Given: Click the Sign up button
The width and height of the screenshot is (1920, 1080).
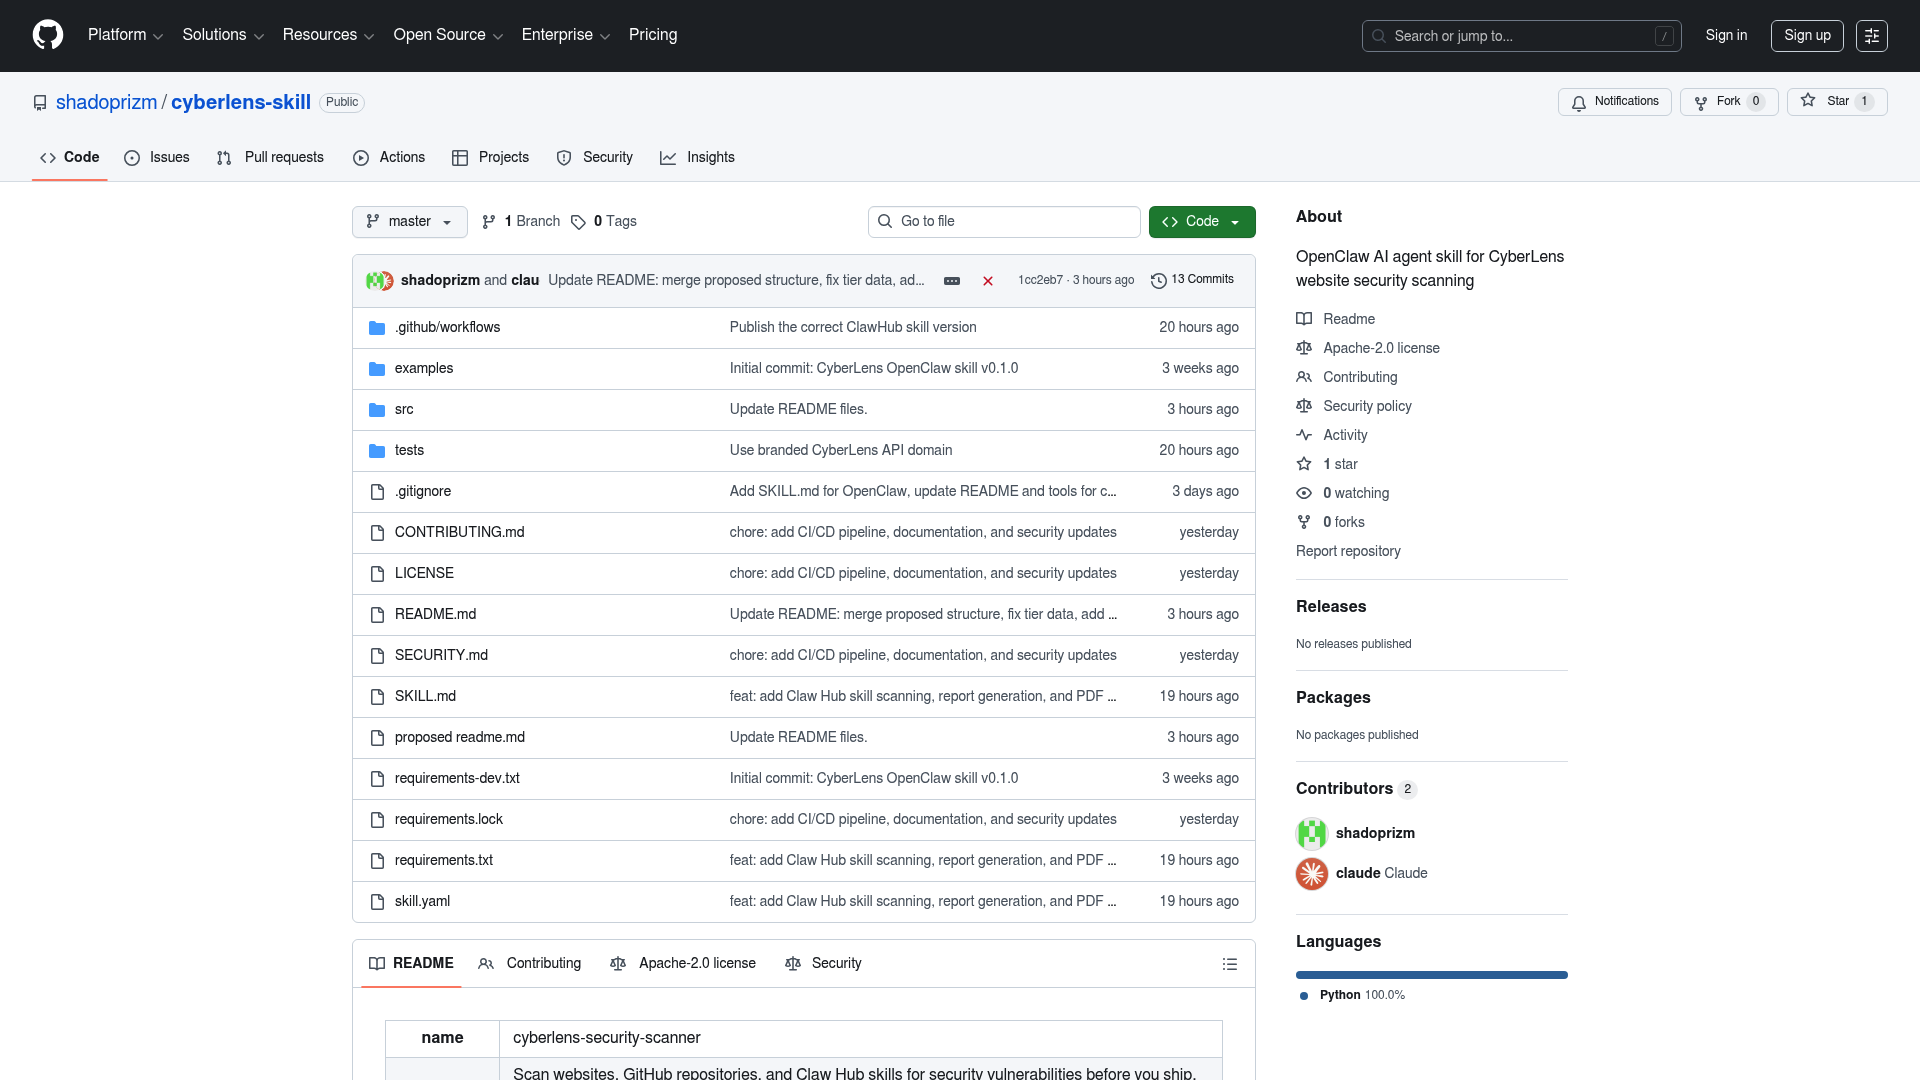Looking at the screenshot, I should tap(1807, 36).
